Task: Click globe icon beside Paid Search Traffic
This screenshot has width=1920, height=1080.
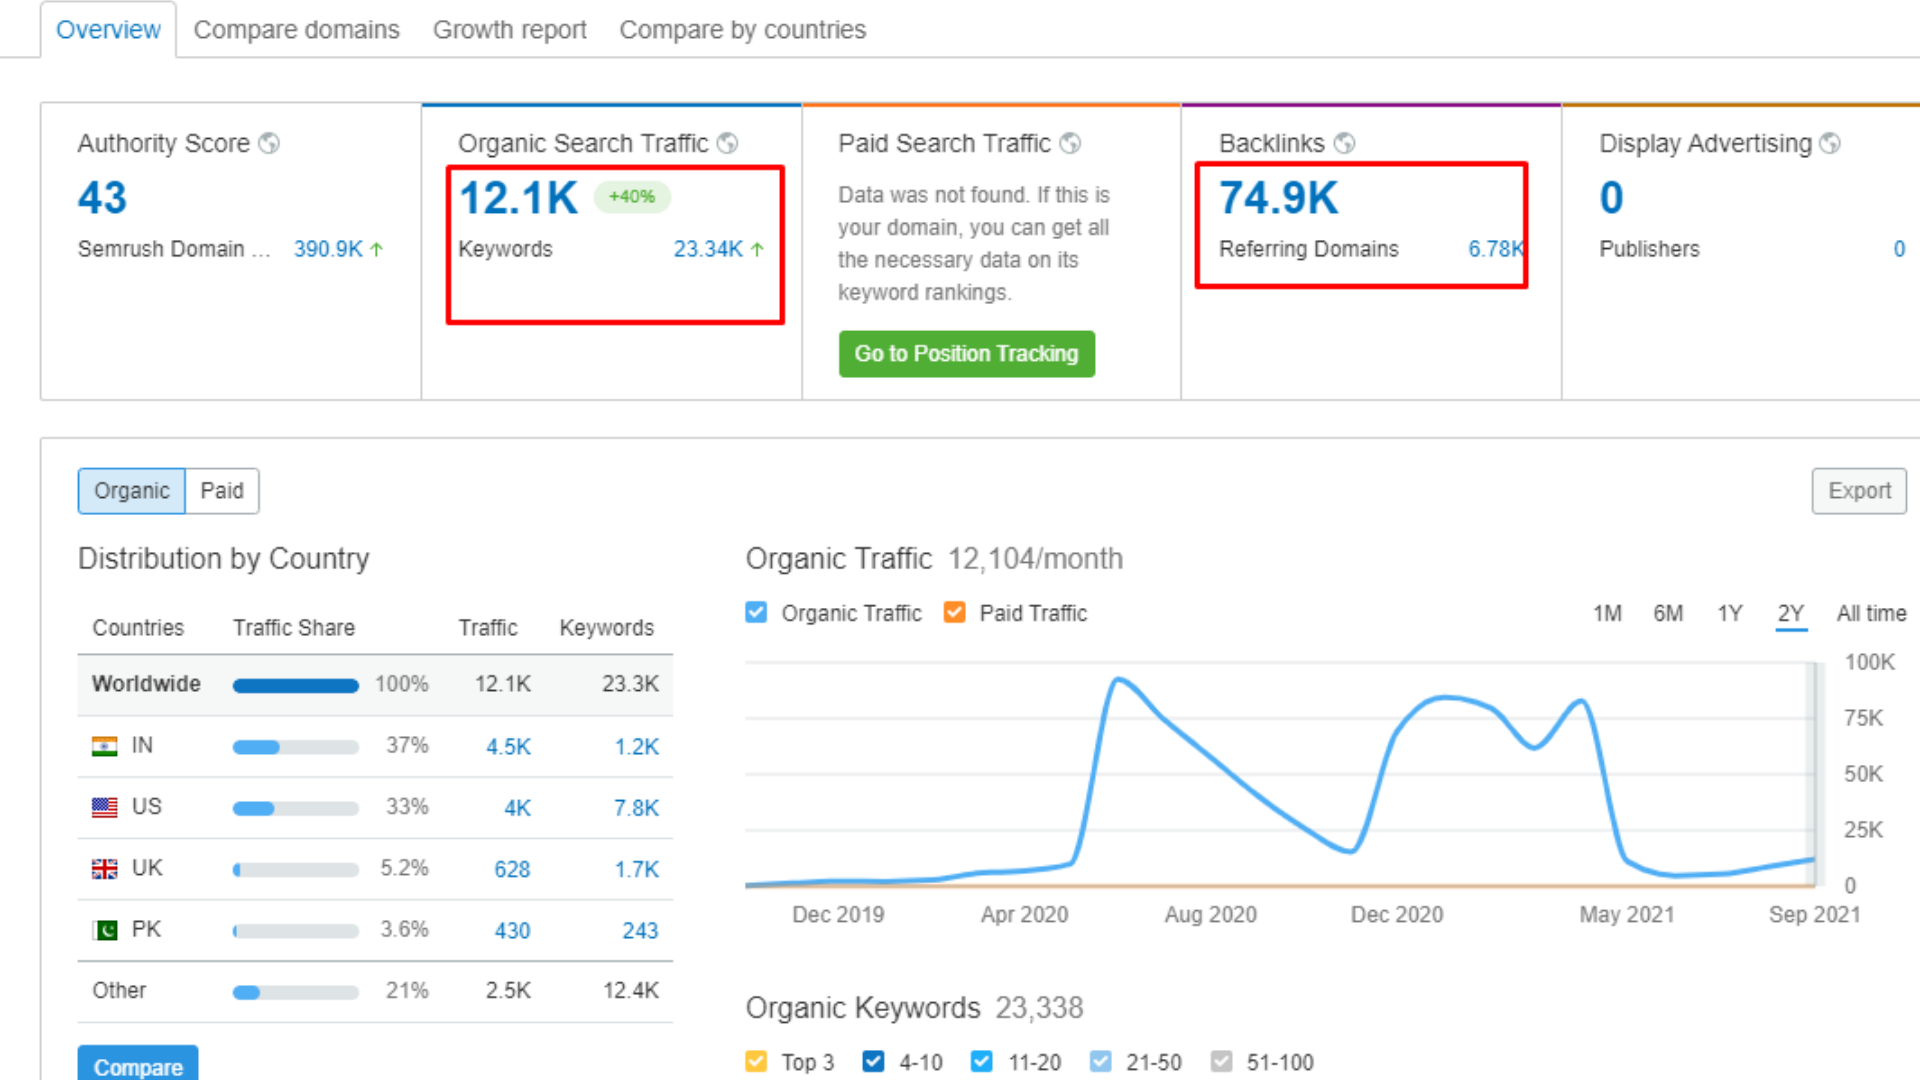Action: 1070,144
